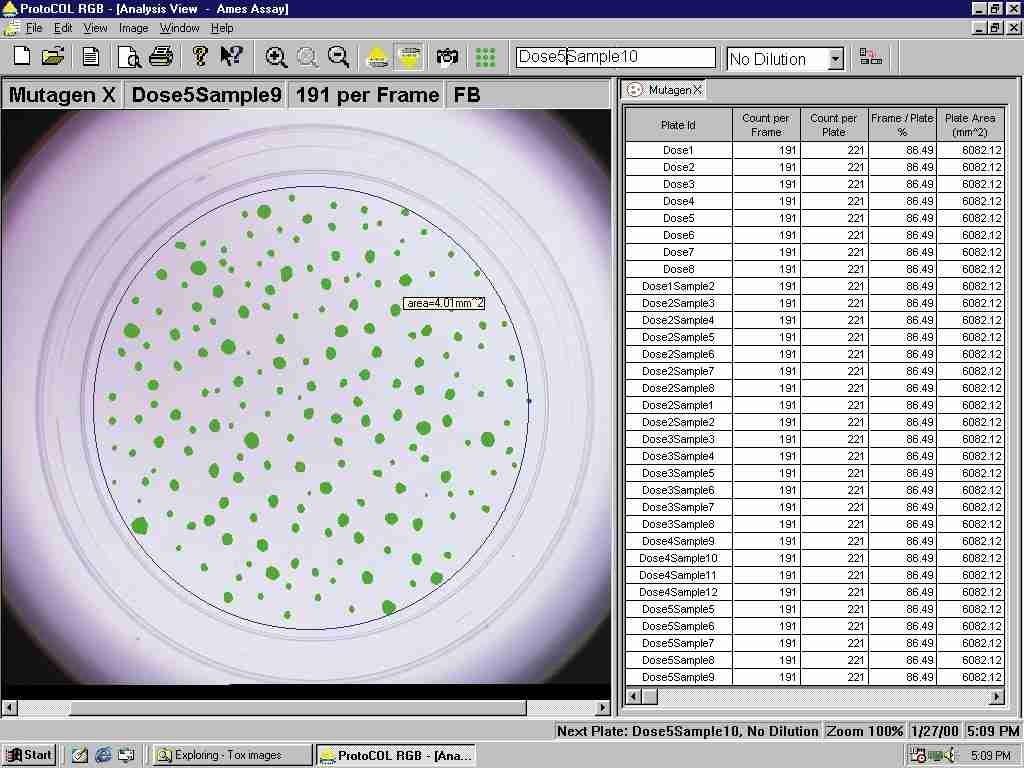The width and height of the screenshot is (1024, 768).
Task: Click the Dose5Sample10 plate name field
Action: click(616, 57)
